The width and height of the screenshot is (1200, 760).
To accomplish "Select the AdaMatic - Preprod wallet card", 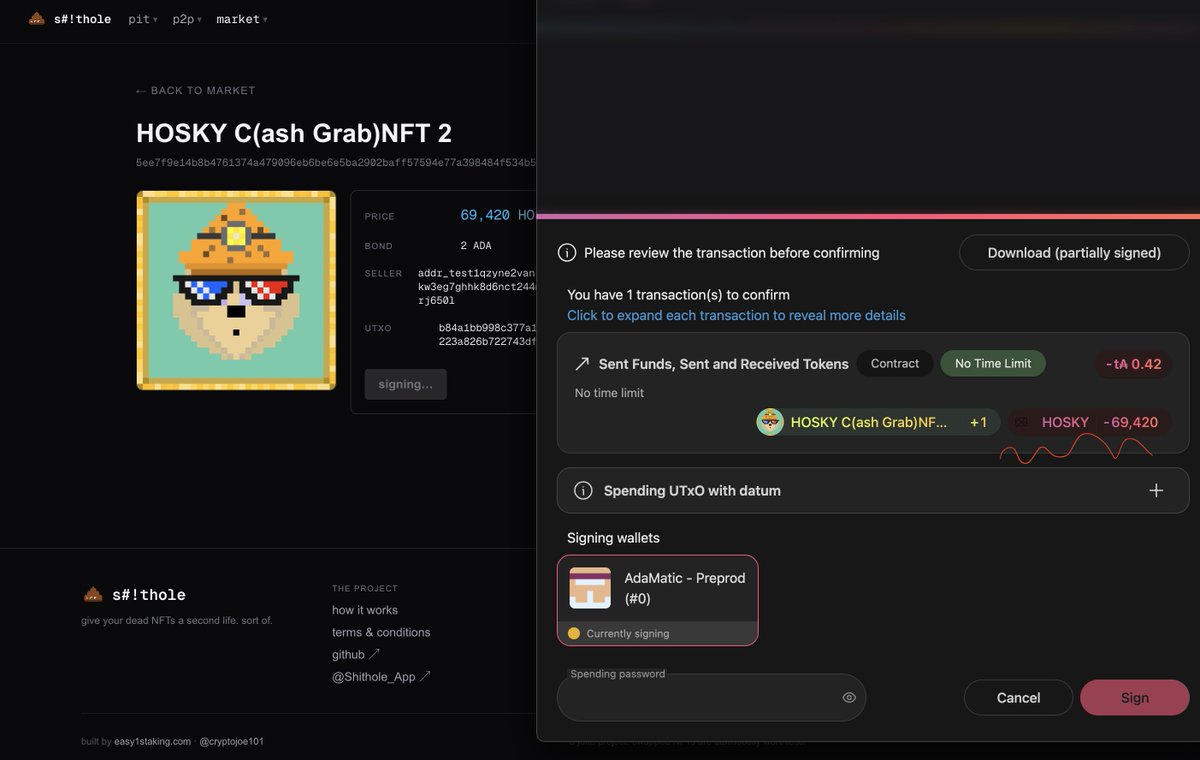I will click(x=657, y=600).
